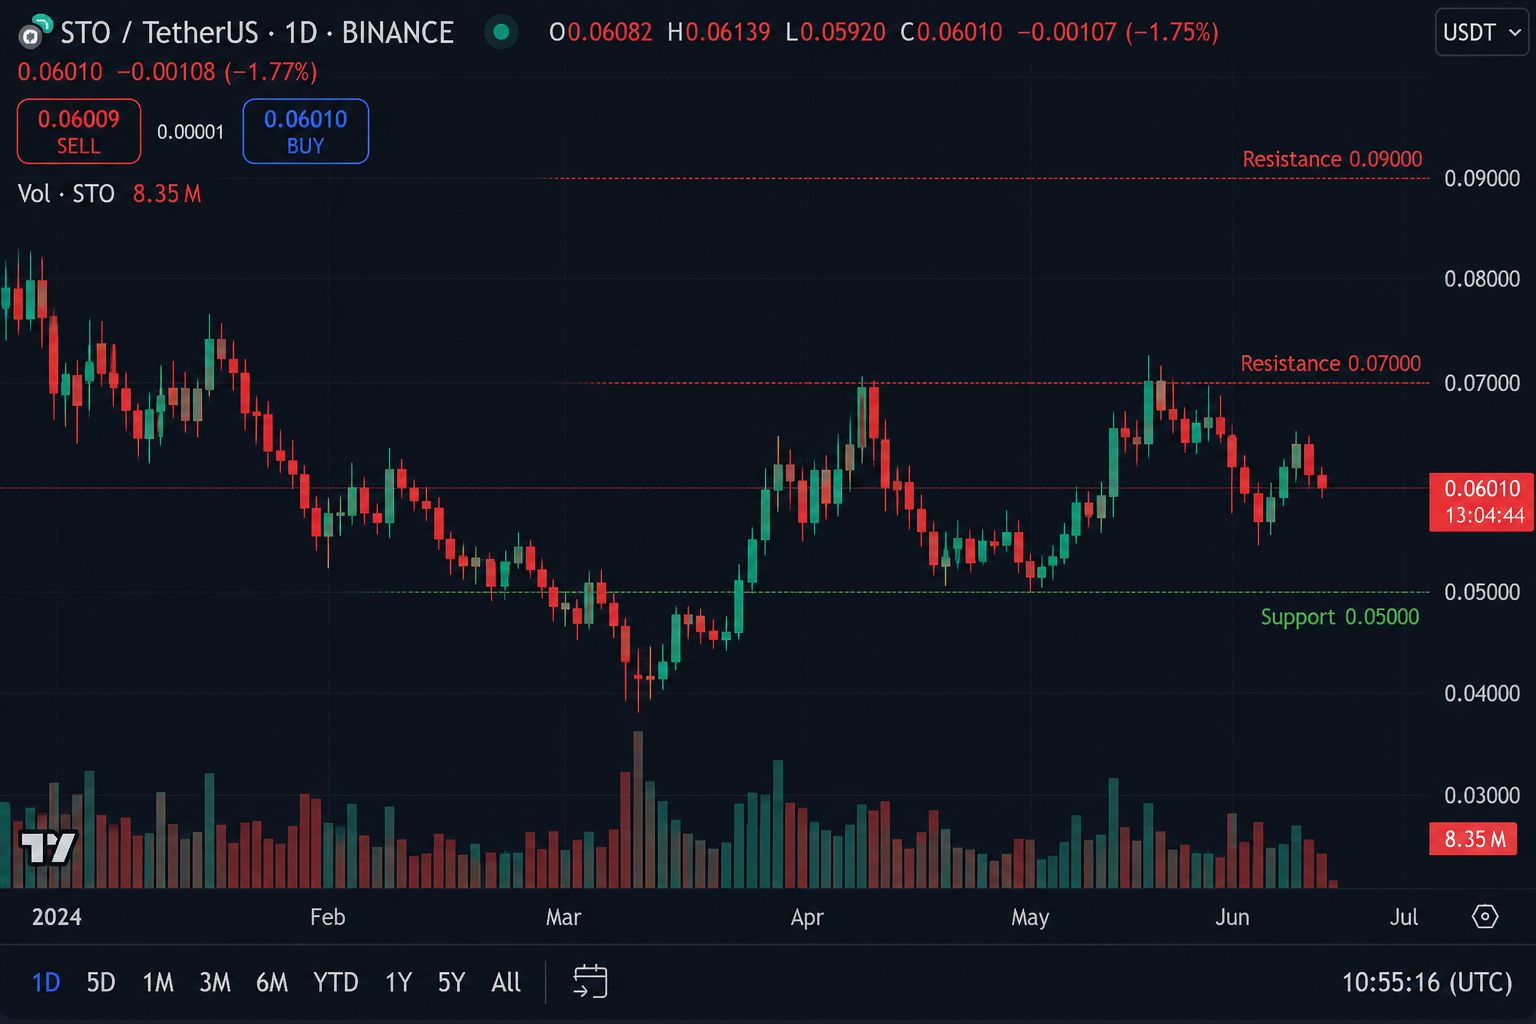Select the 1Y time range
This screenshot has height=1024, width=1536.
pyautogui.click(x=399, y=982)
